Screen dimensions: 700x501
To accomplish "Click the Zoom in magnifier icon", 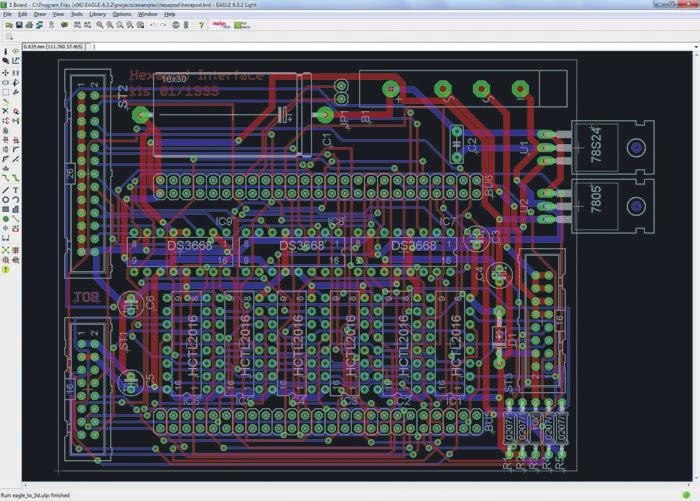I will click(110, 25).
